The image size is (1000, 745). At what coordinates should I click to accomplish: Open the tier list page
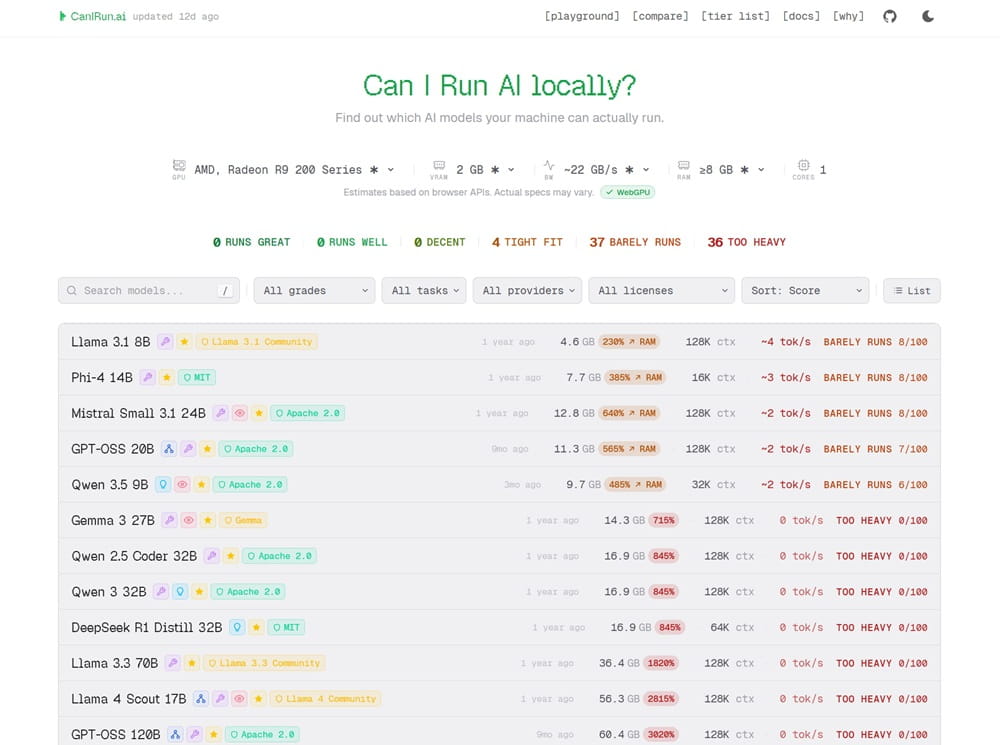point(735,17)
